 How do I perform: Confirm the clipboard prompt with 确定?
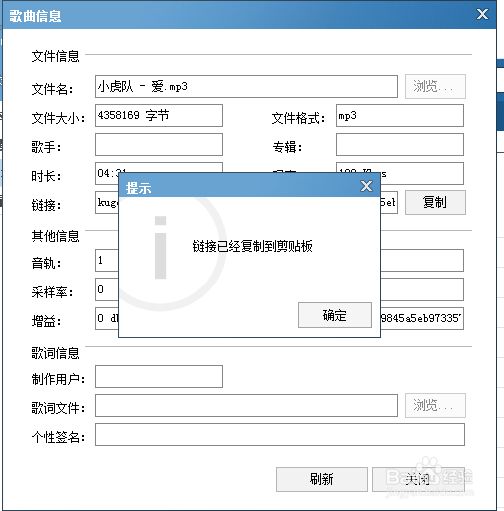[x=335, y=315]
